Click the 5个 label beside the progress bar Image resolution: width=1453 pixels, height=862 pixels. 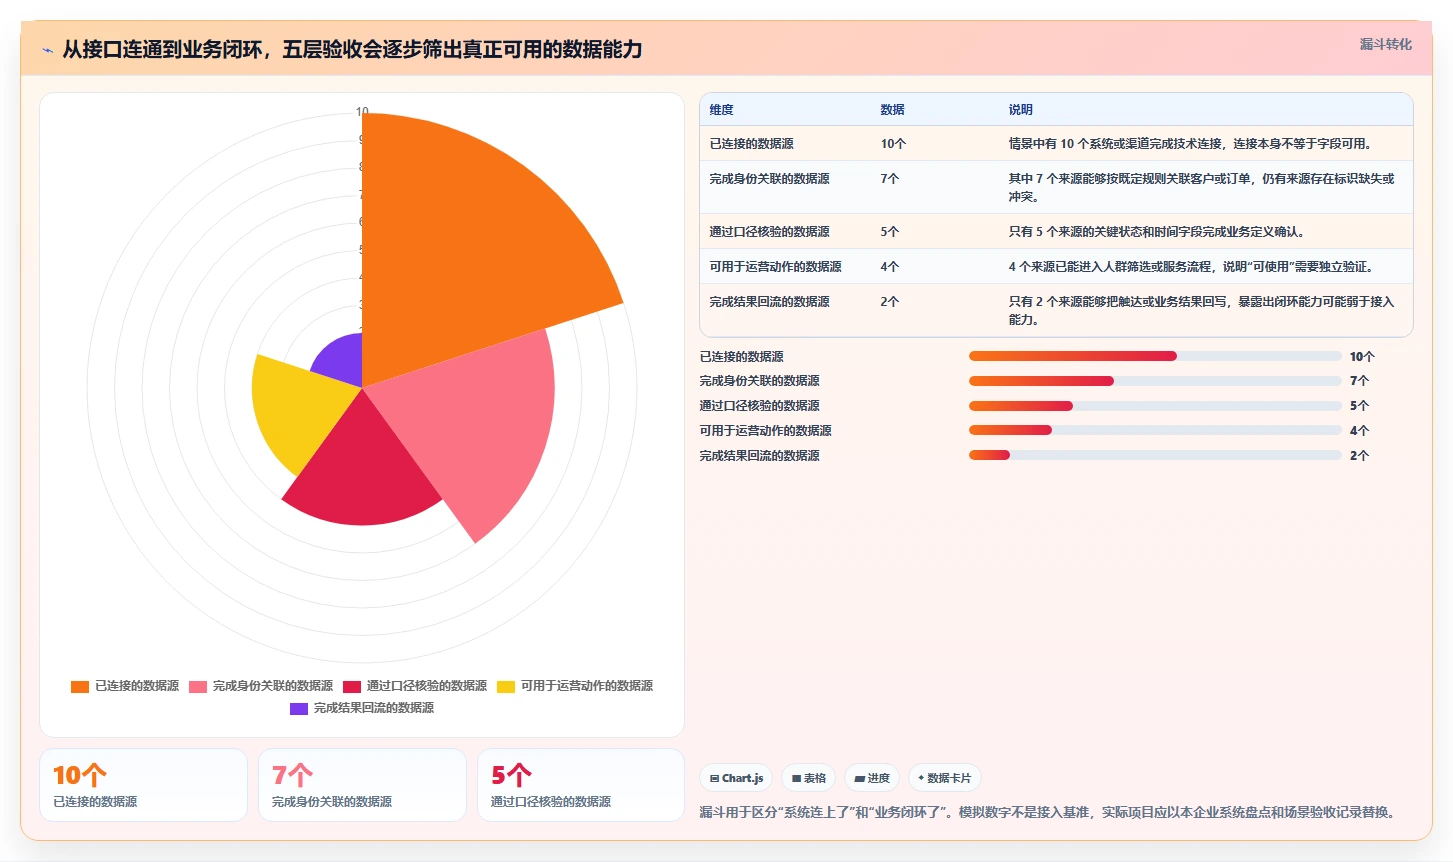(x=1359, y=406)
